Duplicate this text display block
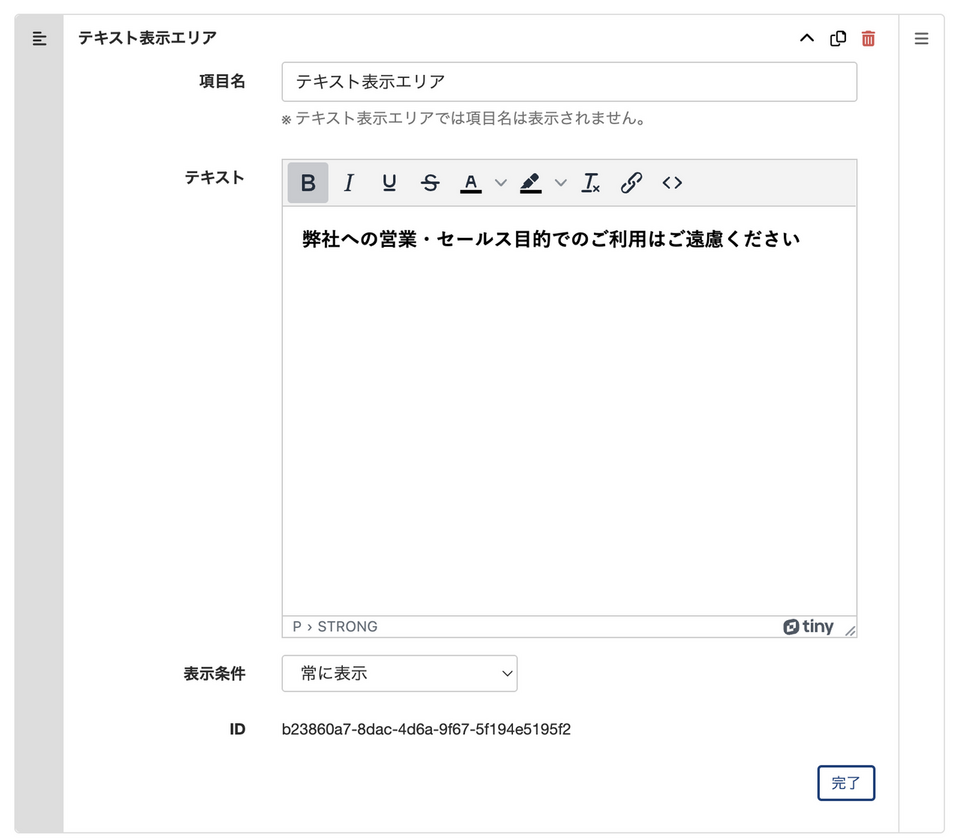960x840 pixels. [838, 39]
